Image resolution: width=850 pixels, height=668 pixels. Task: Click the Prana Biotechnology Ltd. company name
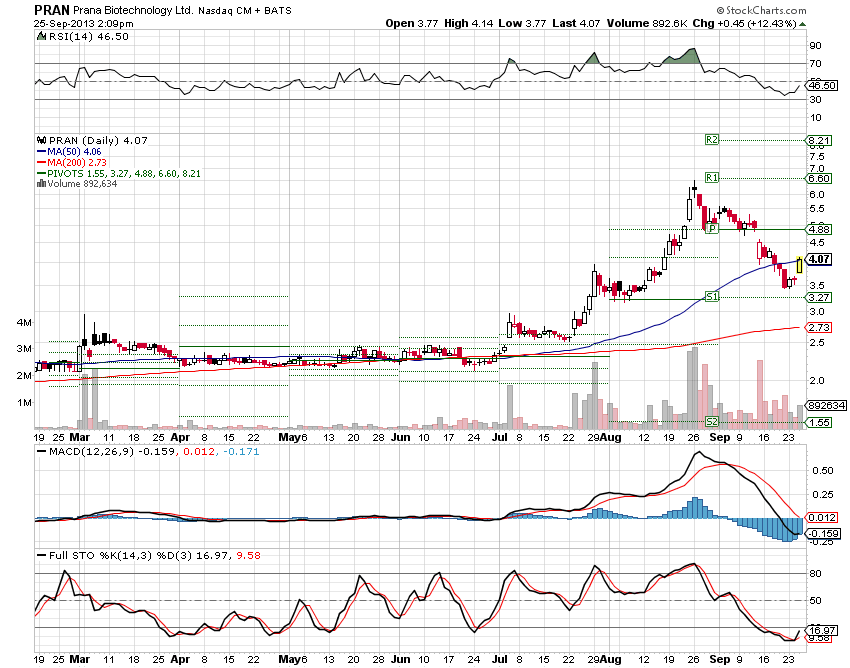click(133, 10)
